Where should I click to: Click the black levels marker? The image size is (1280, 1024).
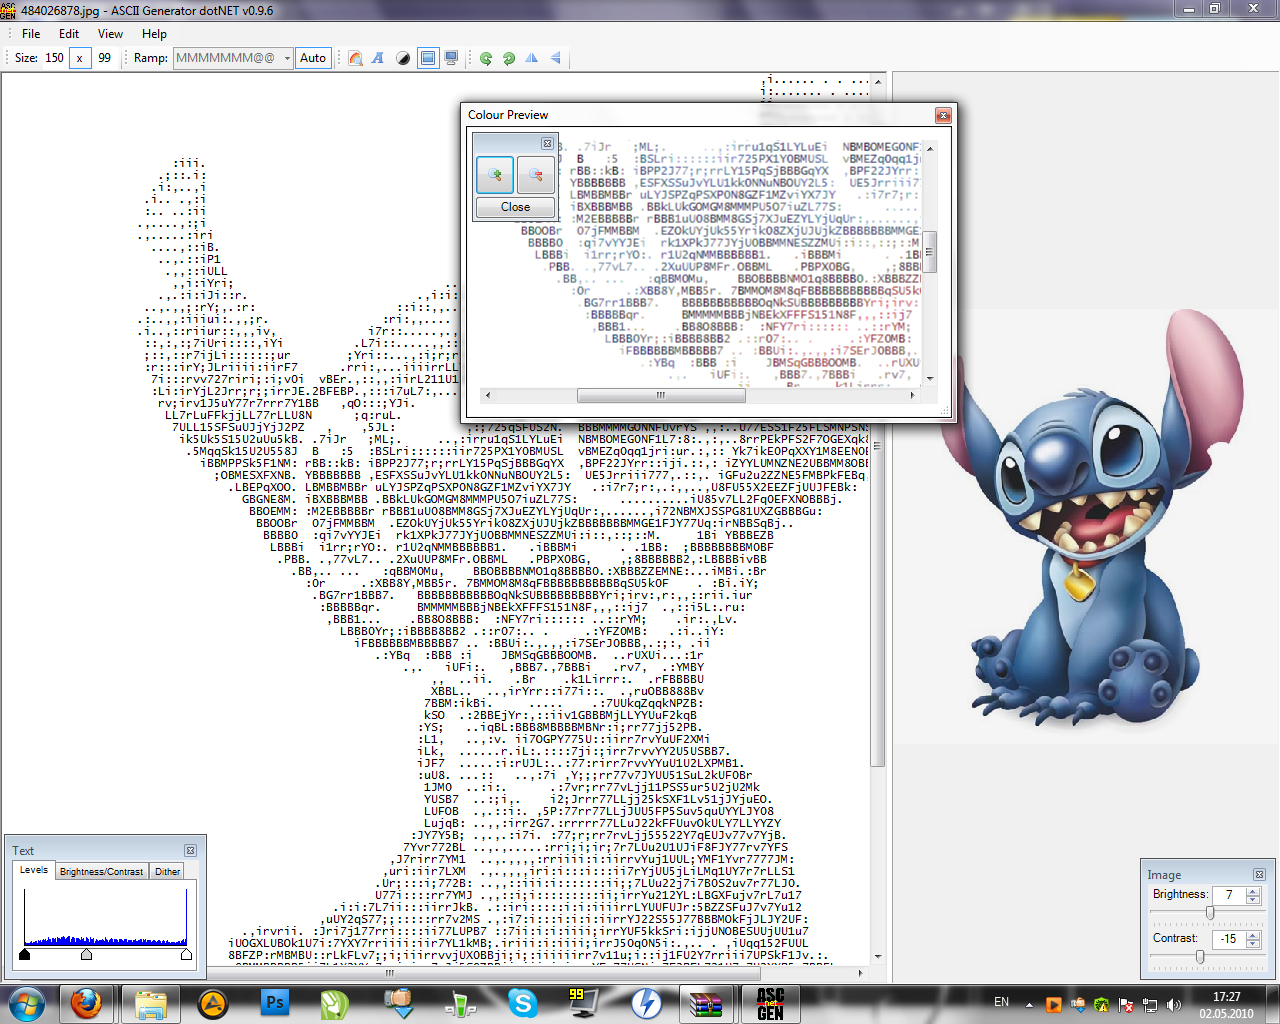click(x=25, y=954)
